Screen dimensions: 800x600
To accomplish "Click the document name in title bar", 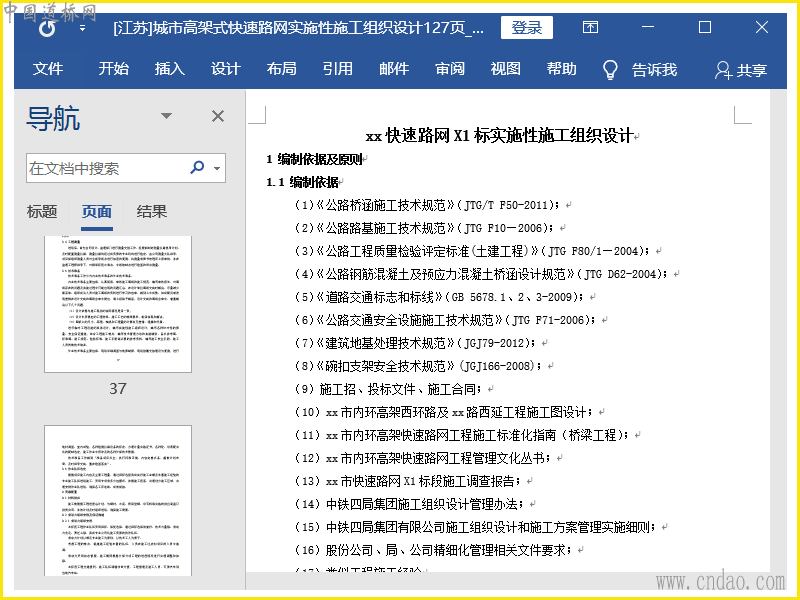I will pos(298,28).
